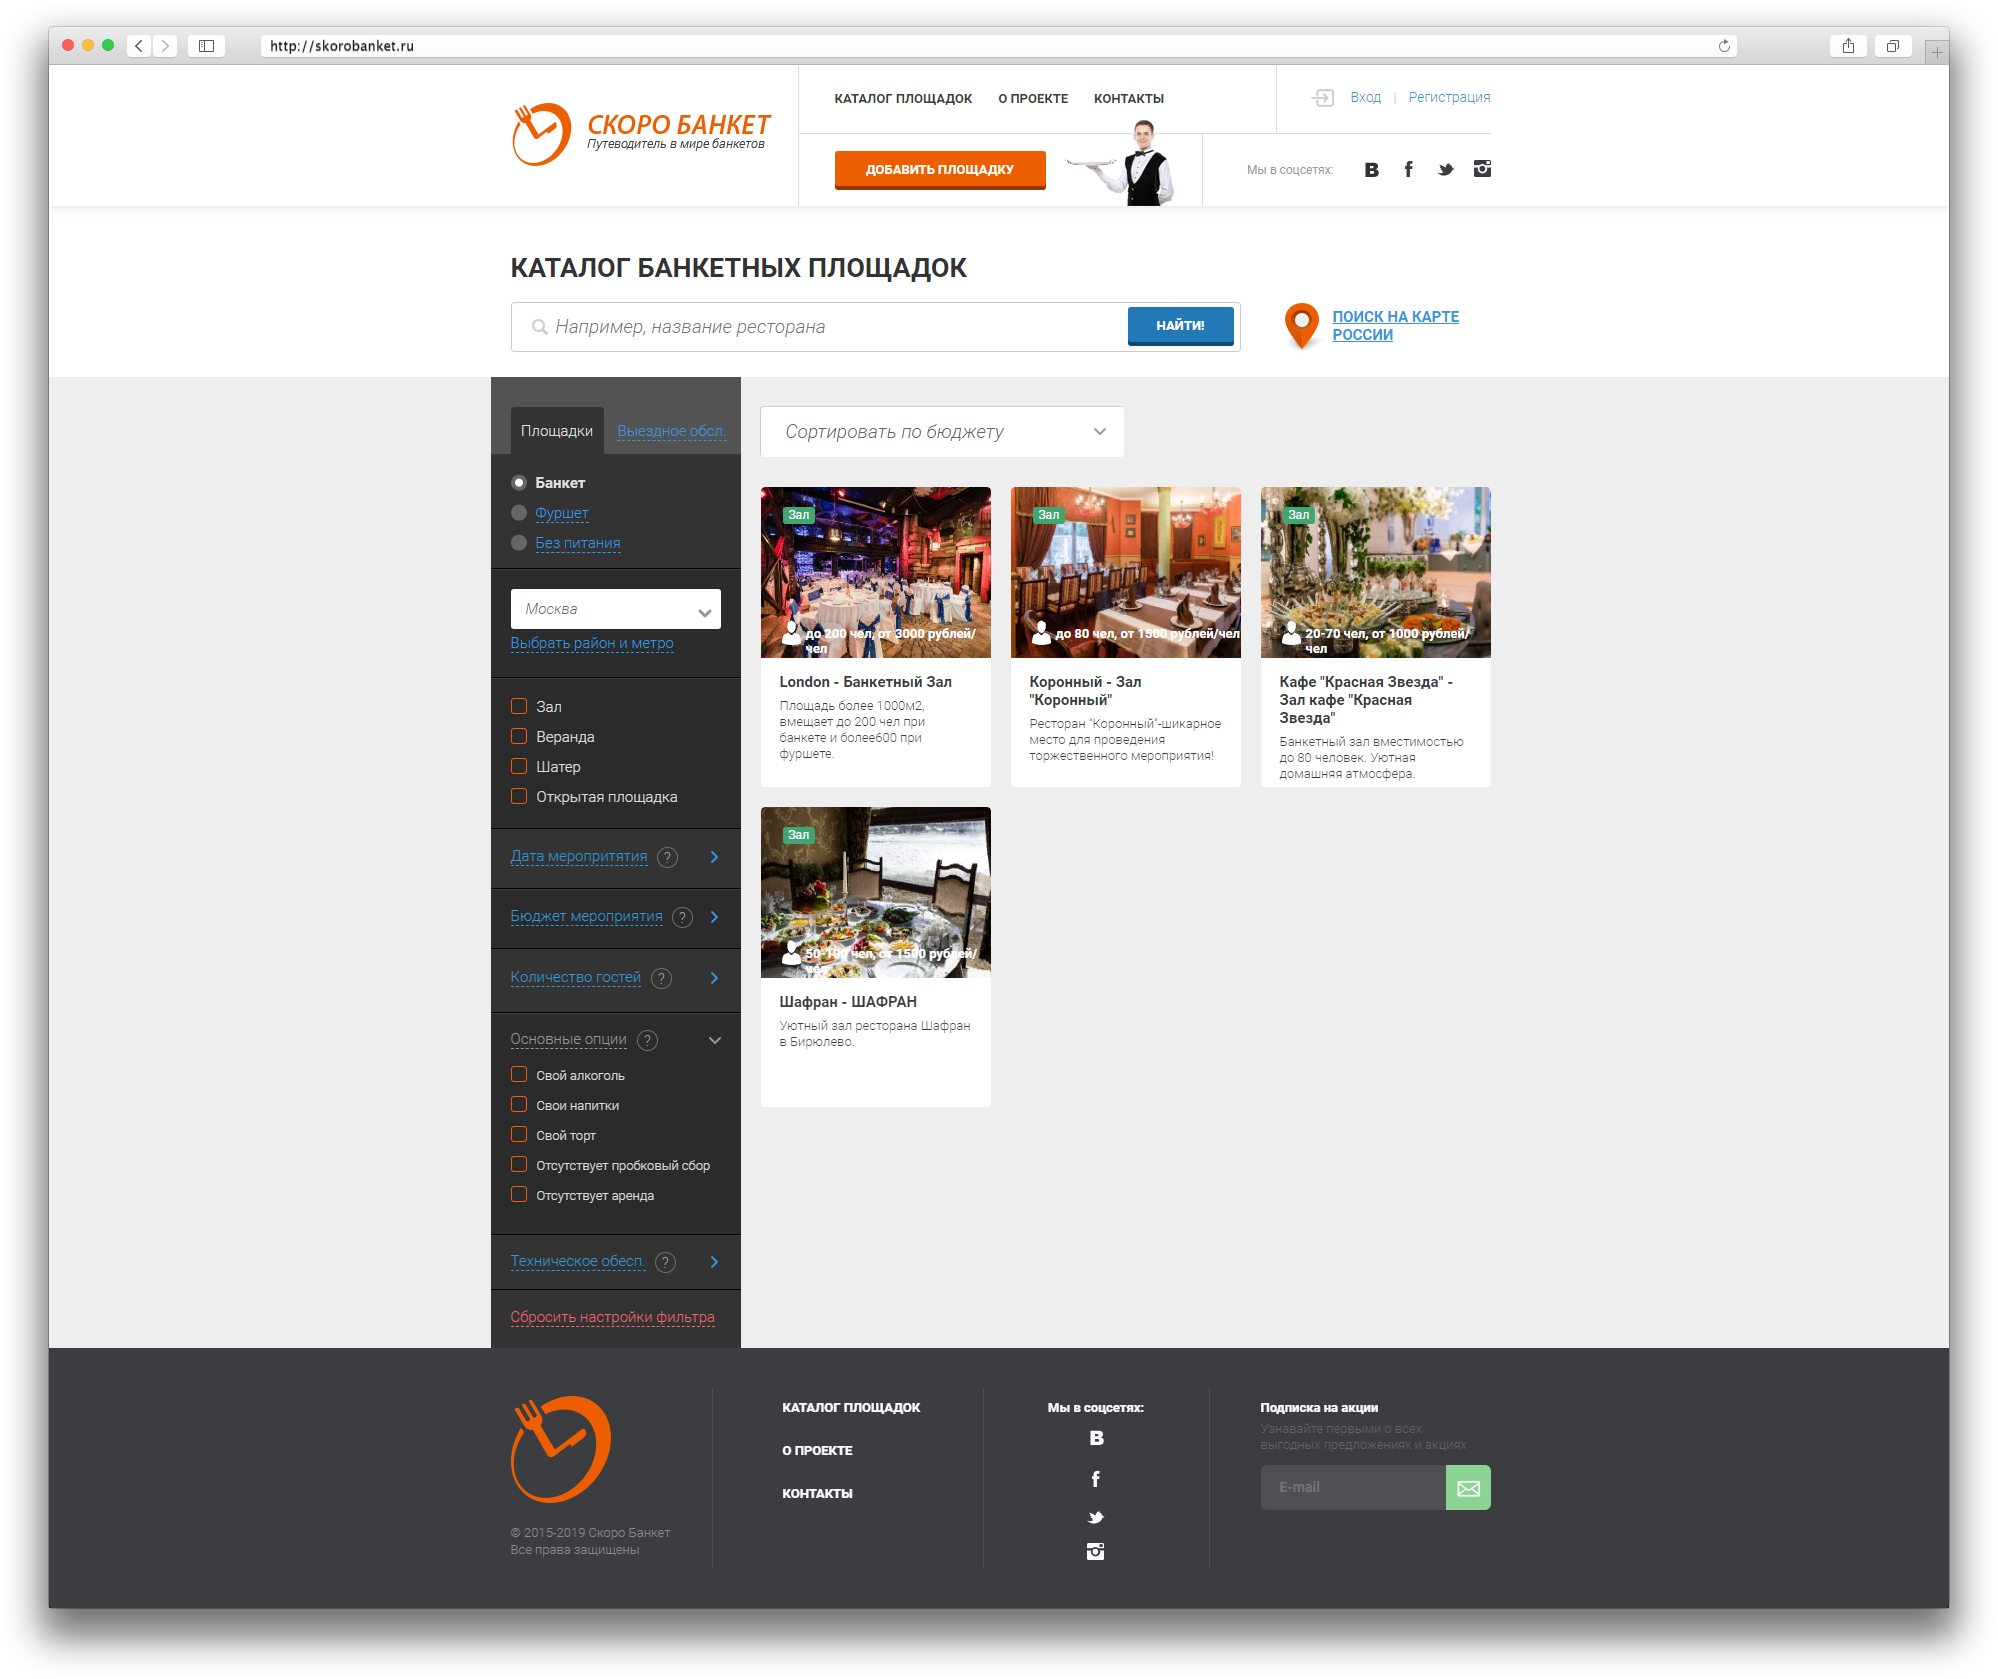
Task: Click the Скоро Банкет logo in the header
Action: (x=641, y=135)
